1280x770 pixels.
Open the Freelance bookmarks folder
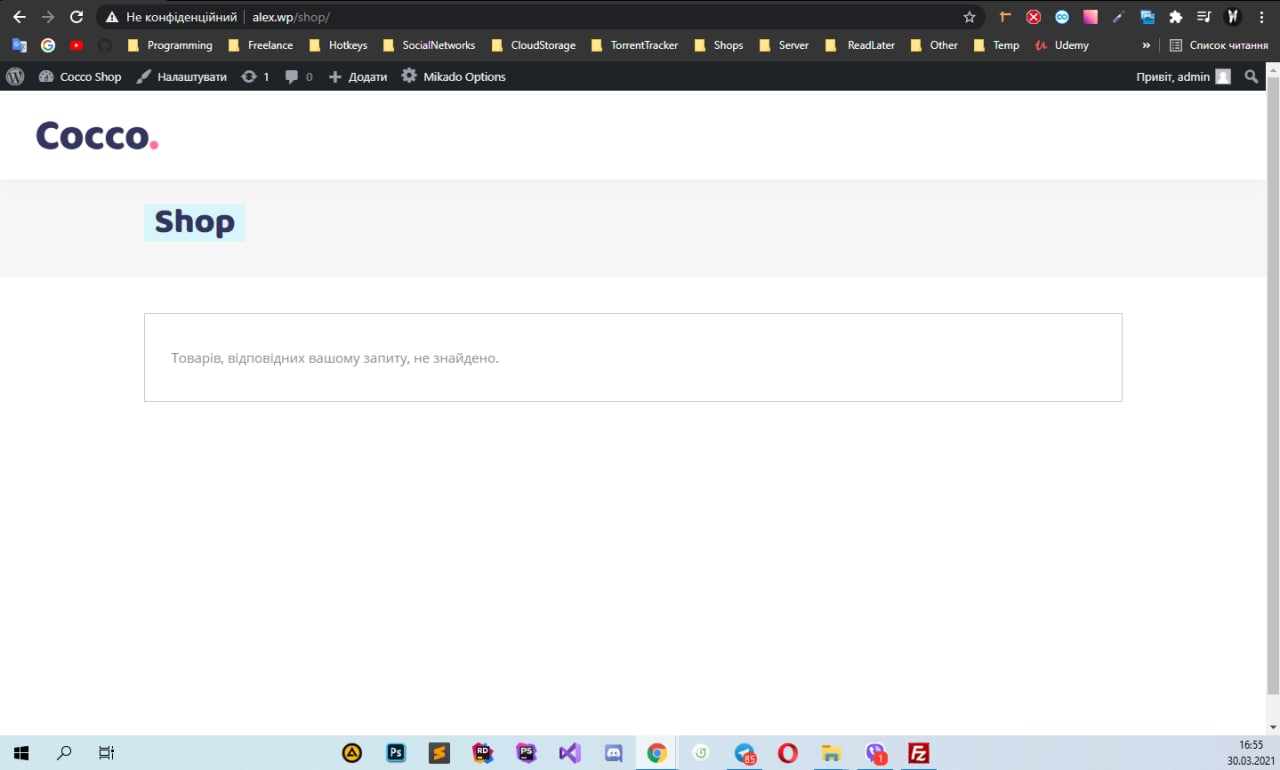pyautogui.click(x=260, y=45)
